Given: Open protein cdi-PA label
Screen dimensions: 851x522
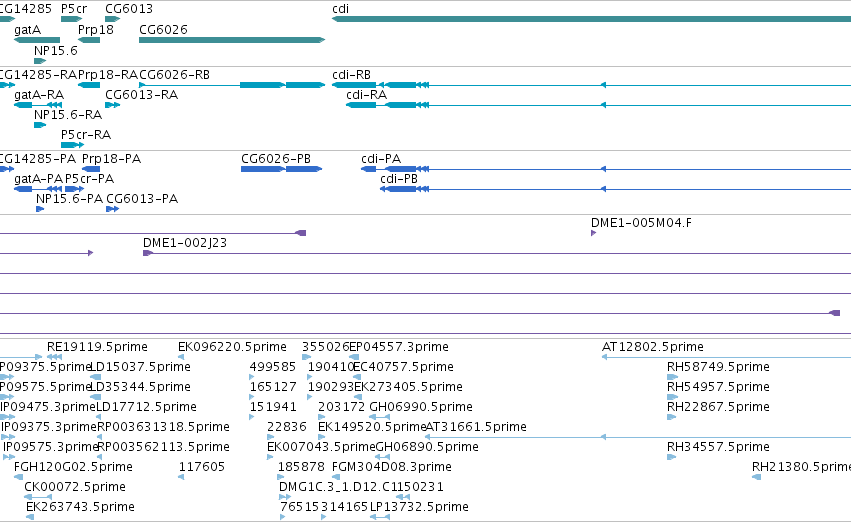Looking at the screenshot, I should coord(381,158).
